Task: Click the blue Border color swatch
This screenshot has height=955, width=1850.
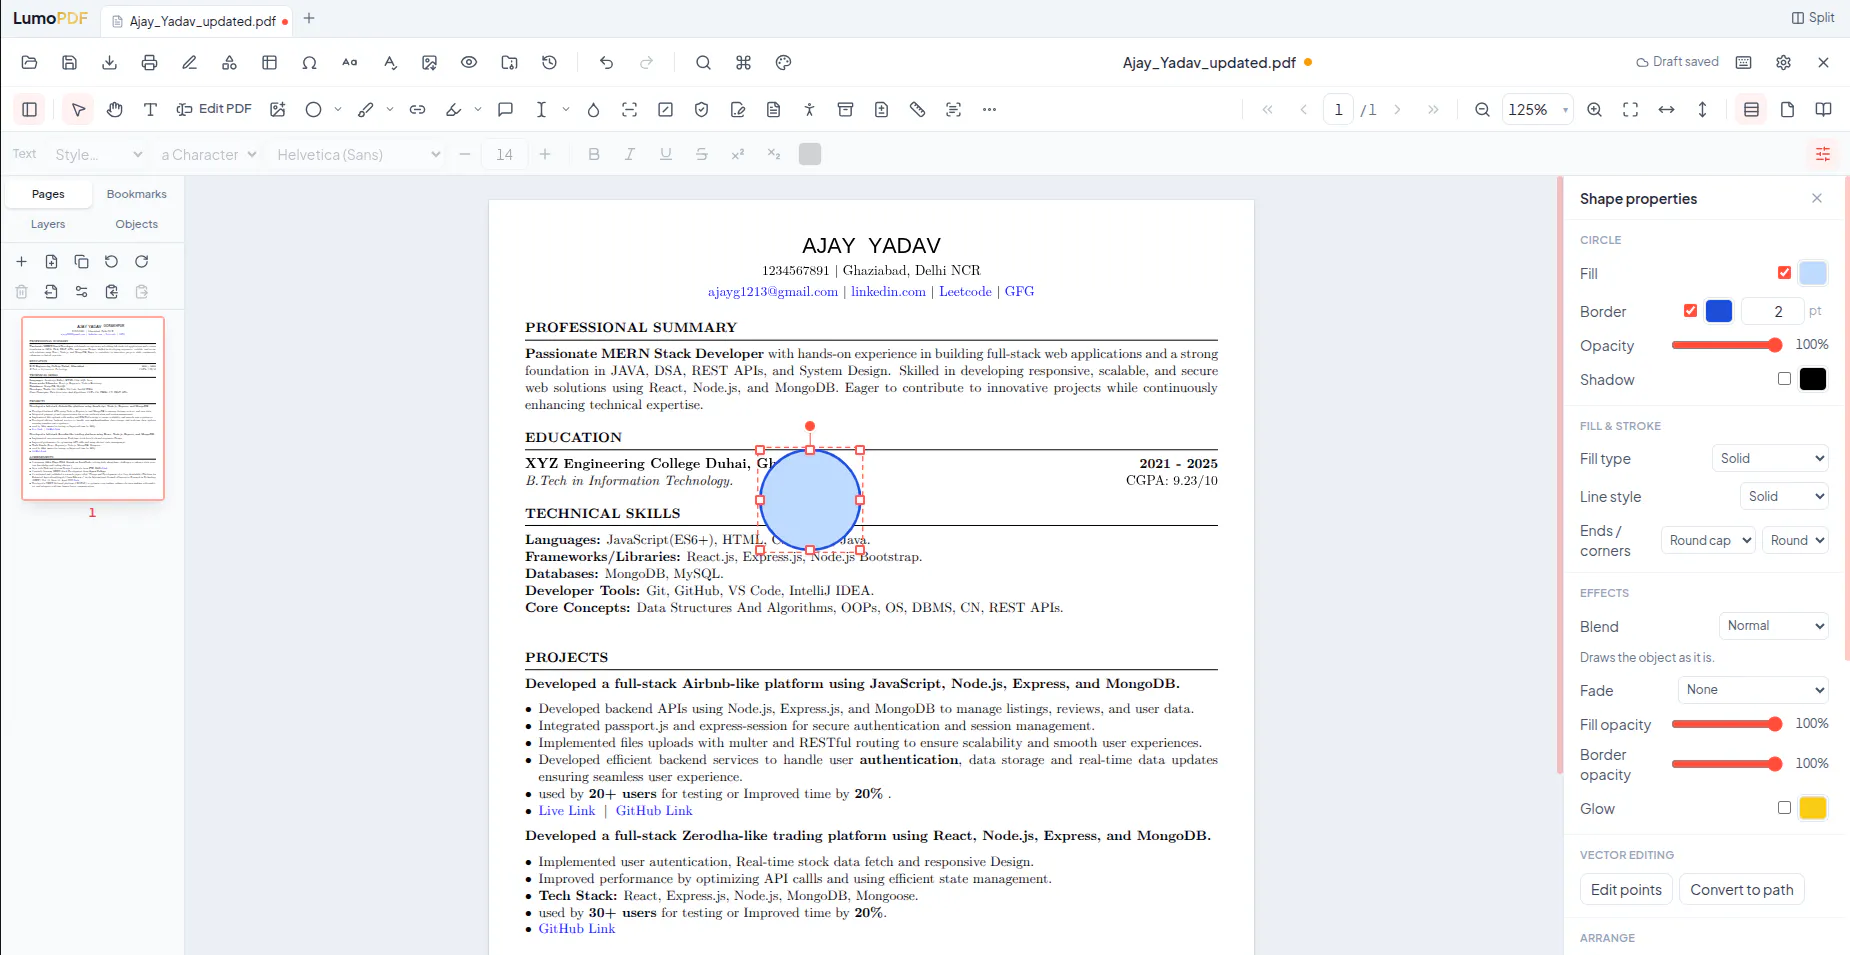Action: pos(1719,311)
